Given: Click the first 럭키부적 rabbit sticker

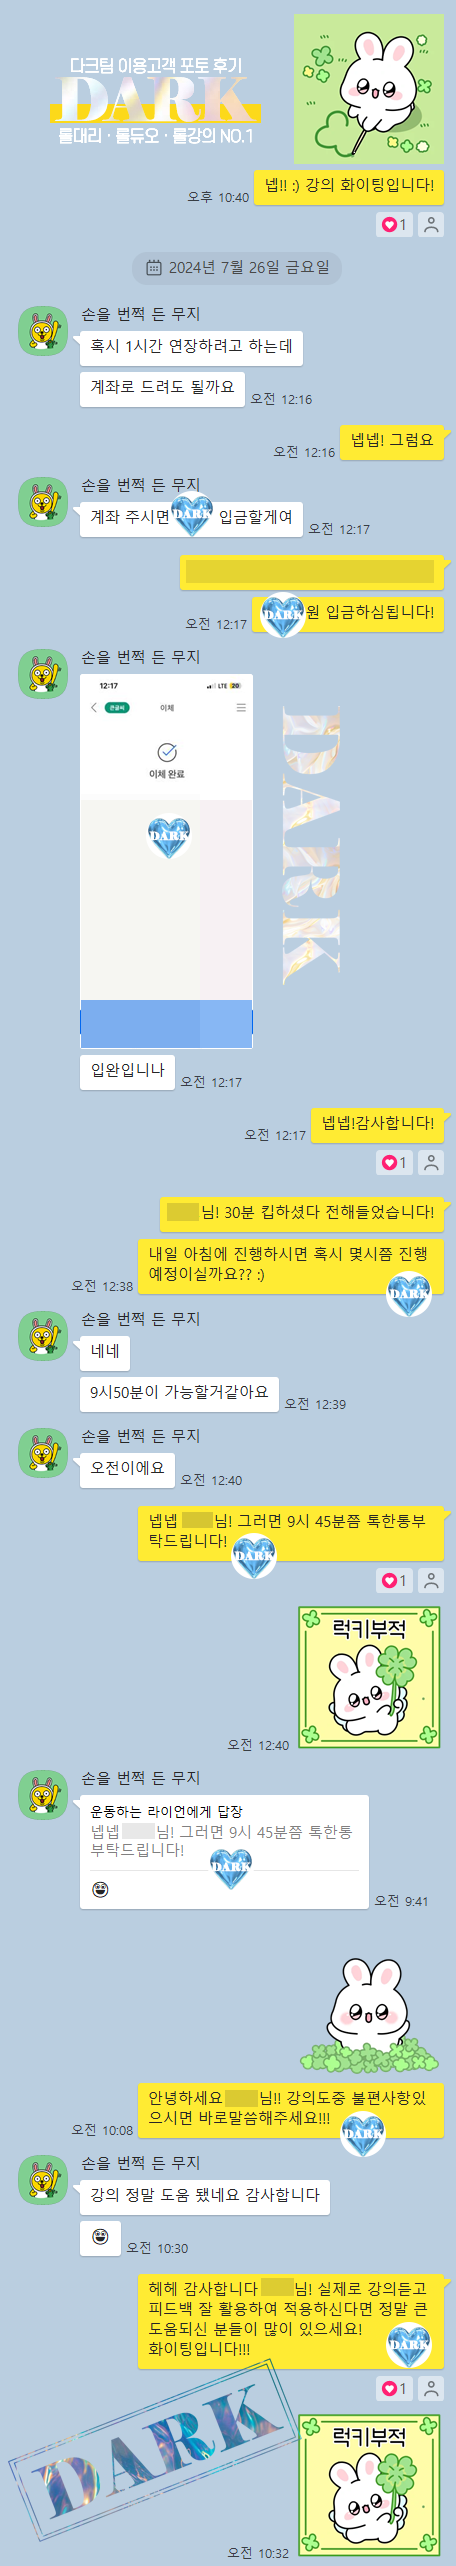Looking at the screenshot, I should click(x=369, y=1677).
